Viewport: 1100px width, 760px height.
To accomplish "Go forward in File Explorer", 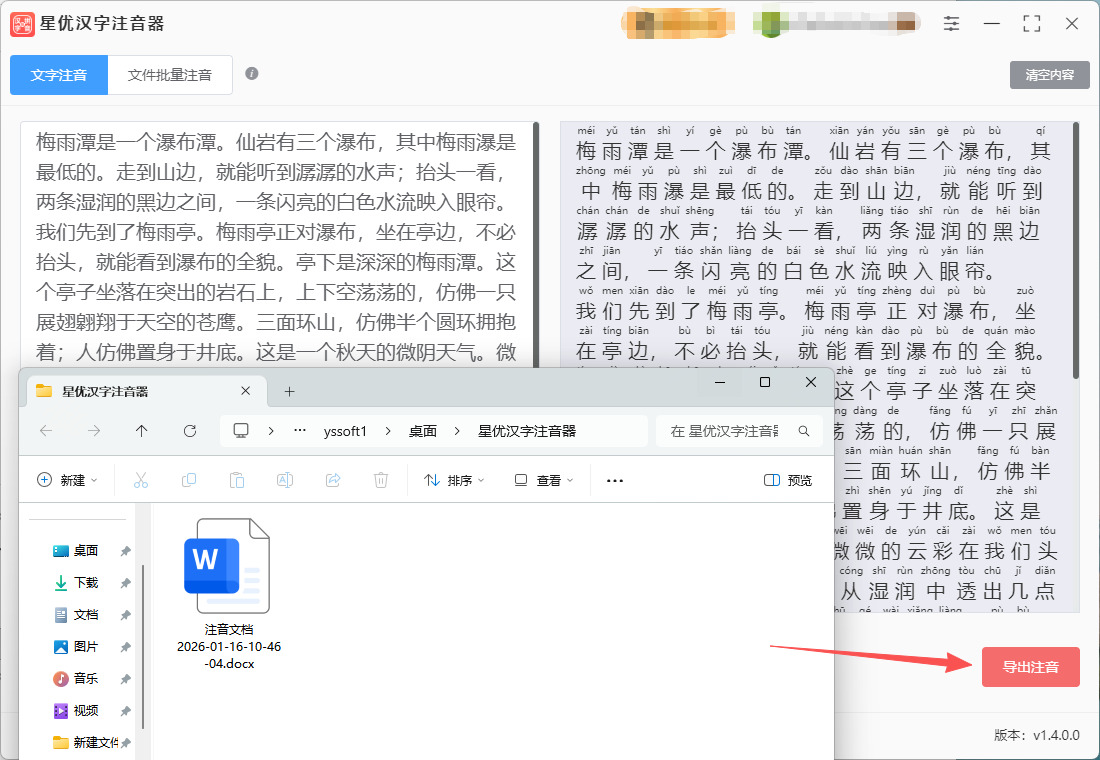I will pos(94,431).
